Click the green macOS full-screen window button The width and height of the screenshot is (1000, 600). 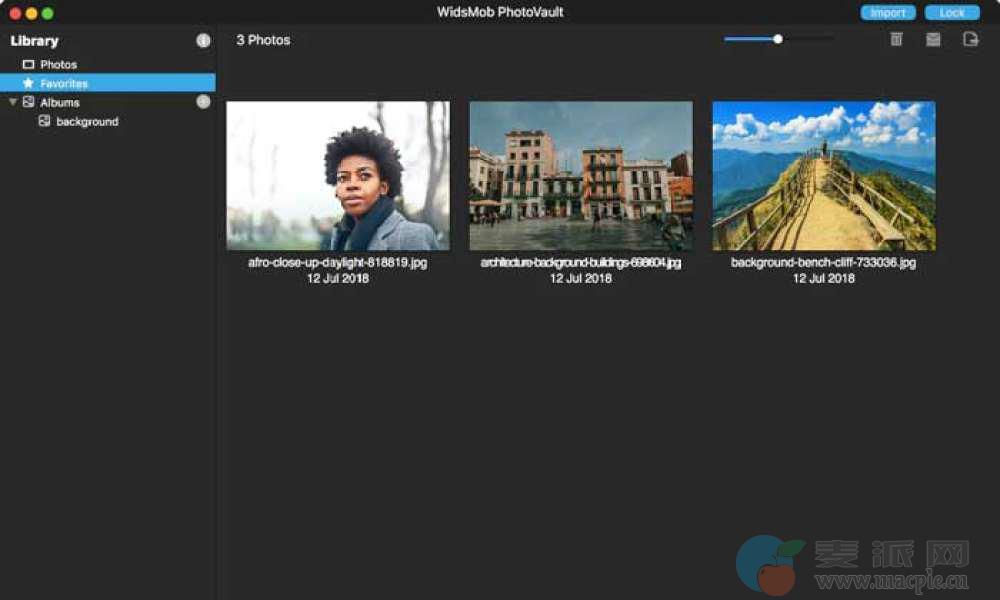pos(47,13)
